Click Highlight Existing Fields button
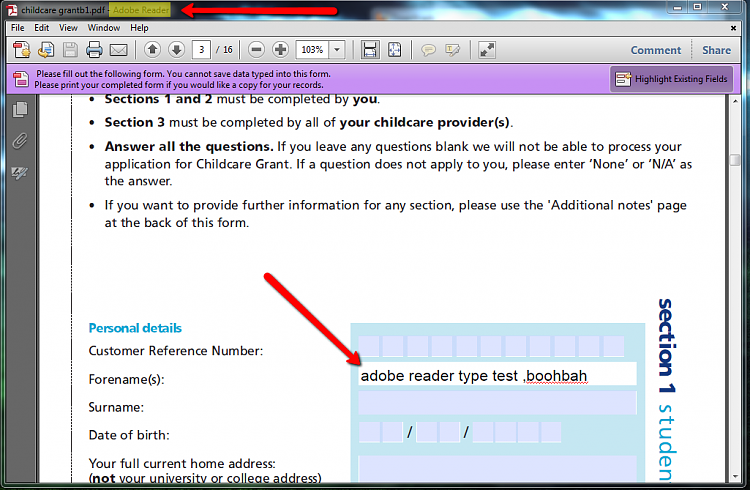Image resolution: width=750 pixels, height=490 pixels. click(x=674, y=79)
